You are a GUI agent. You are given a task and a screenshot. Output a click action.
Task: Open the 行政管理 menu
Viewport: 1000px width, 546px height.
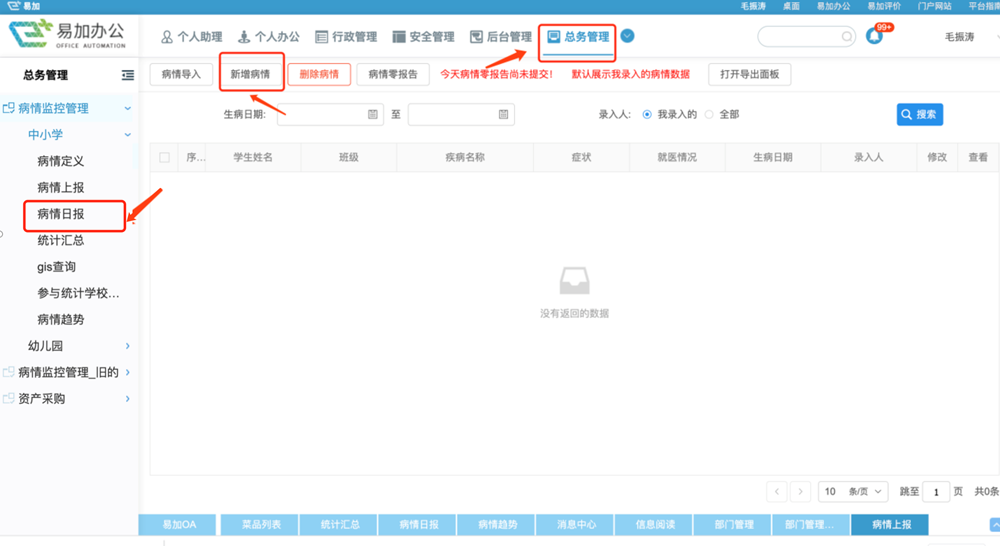(346, 37)
